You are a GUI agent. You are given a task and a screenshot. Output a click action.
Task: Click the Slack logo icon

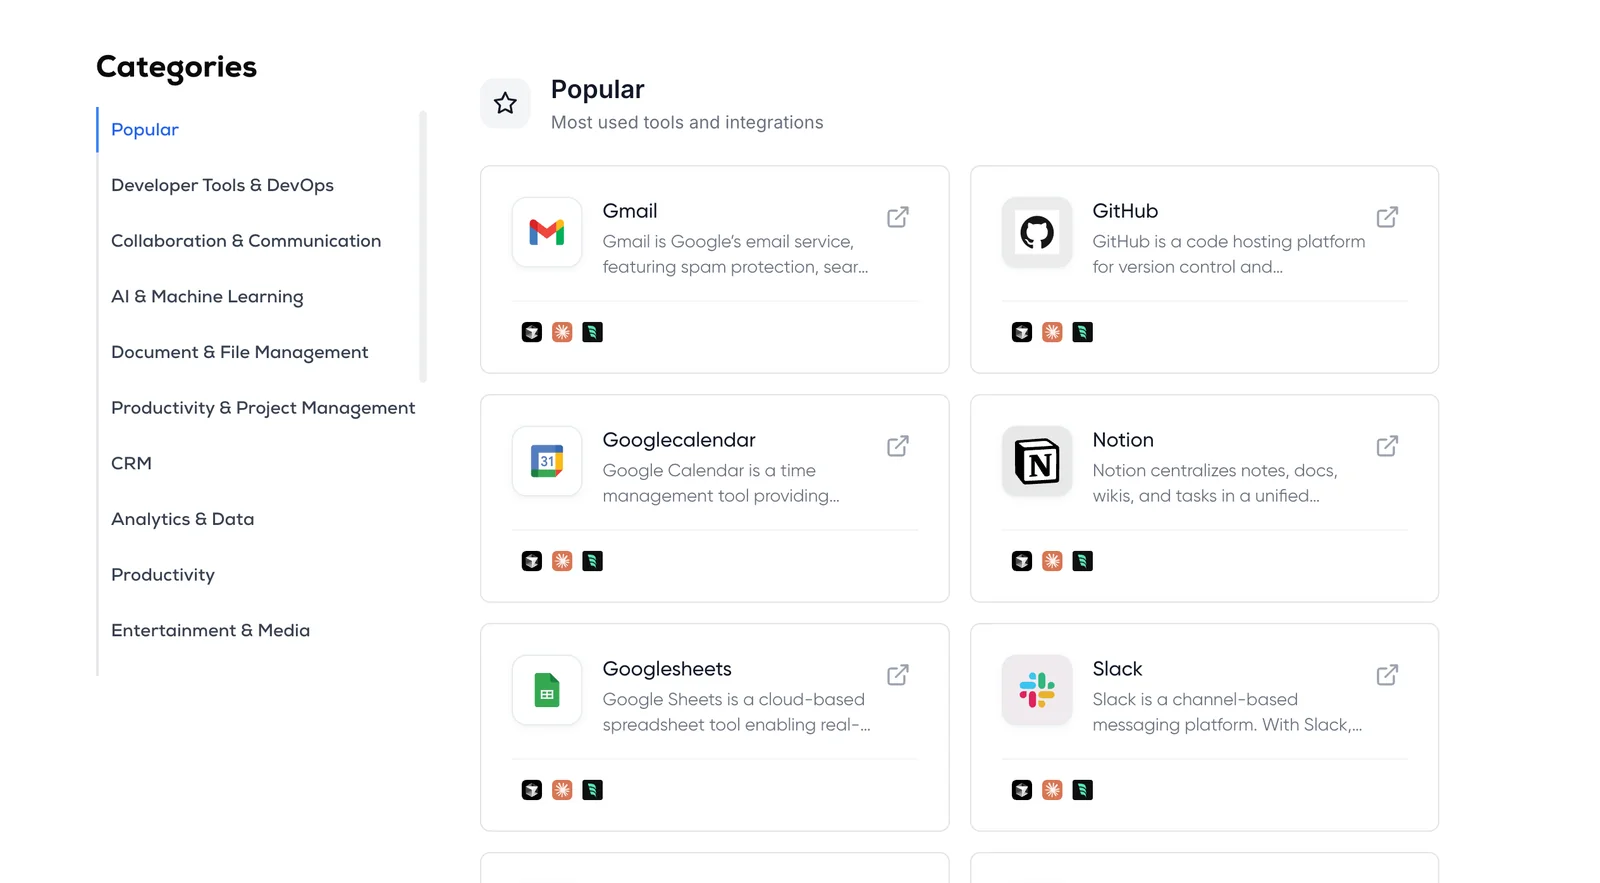[1037, 690]
